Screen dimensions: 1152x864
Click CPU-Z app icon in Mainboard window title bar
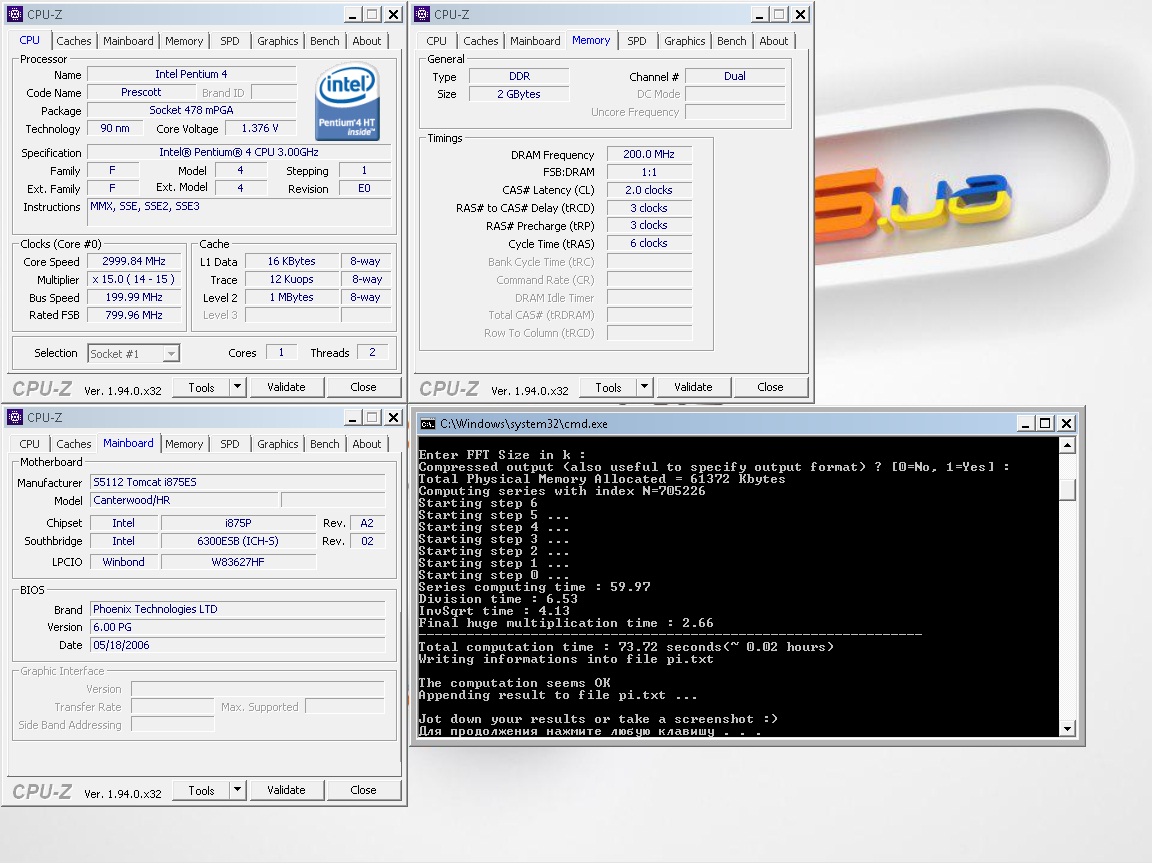(x=15, y=417)
